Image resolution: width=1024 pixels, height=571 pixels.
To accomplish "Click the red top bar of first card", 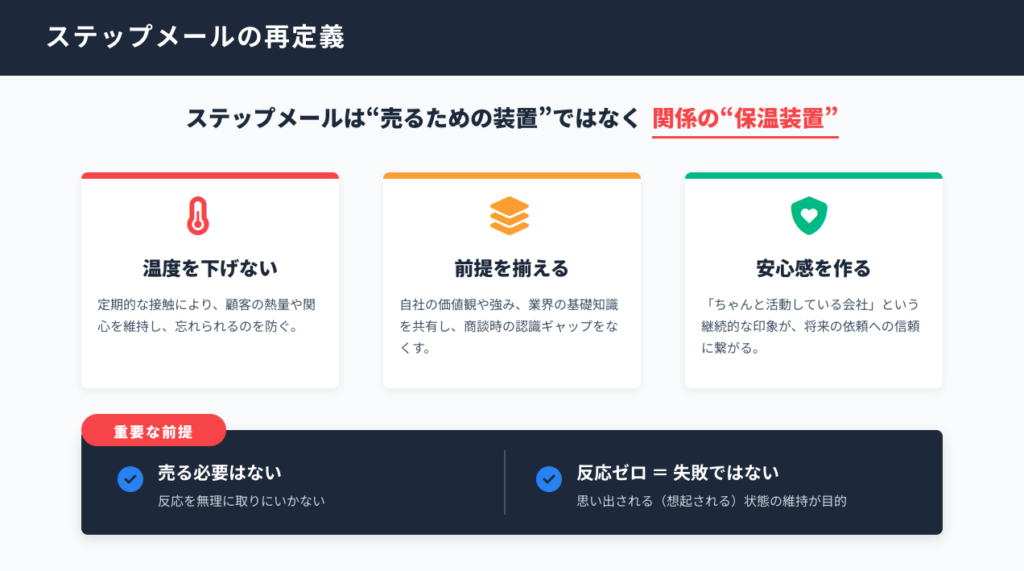I will pyautogui.click(x=210, y=176).
